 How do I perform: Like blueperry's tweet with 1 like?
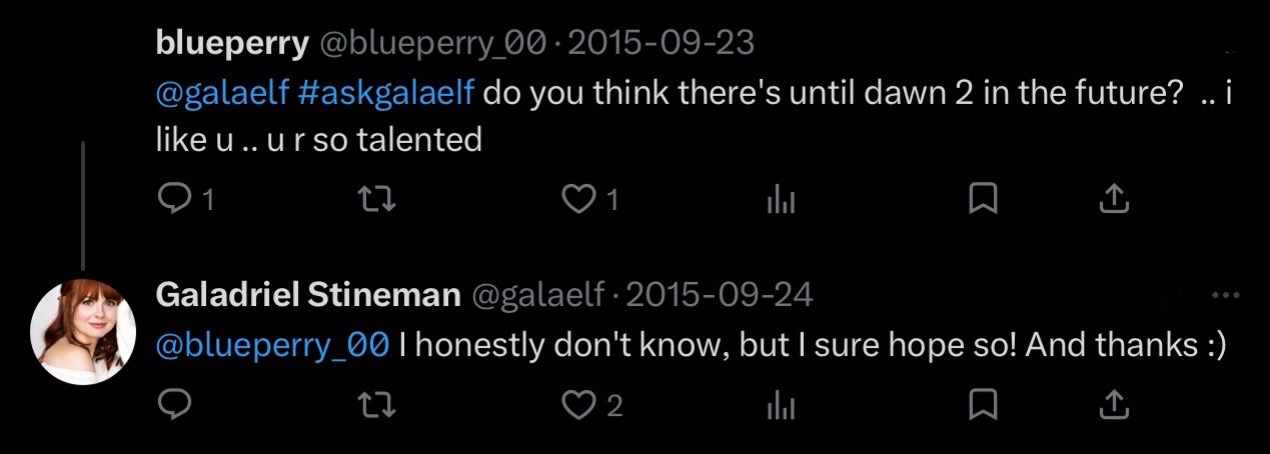[577, 201]
